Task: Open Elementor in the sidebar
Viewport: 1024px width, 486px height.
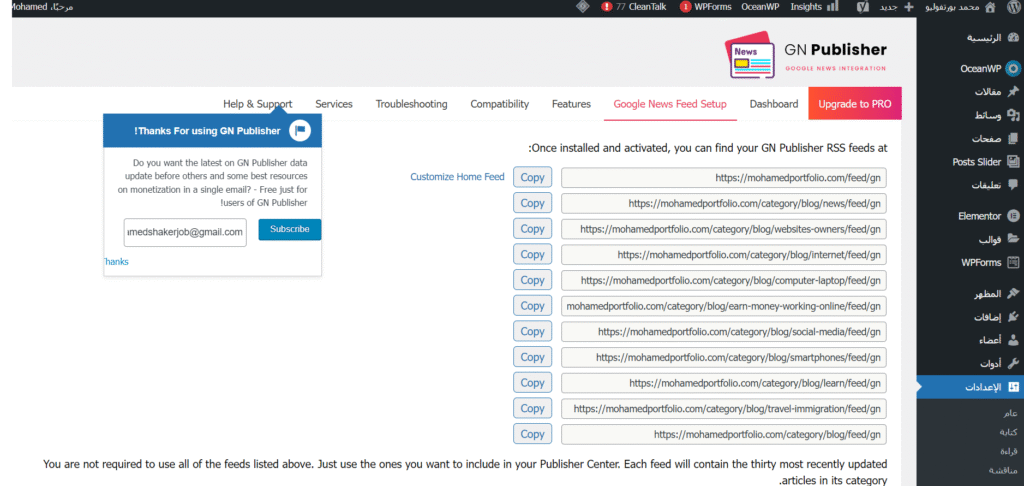Action: (x=987, y=216)
